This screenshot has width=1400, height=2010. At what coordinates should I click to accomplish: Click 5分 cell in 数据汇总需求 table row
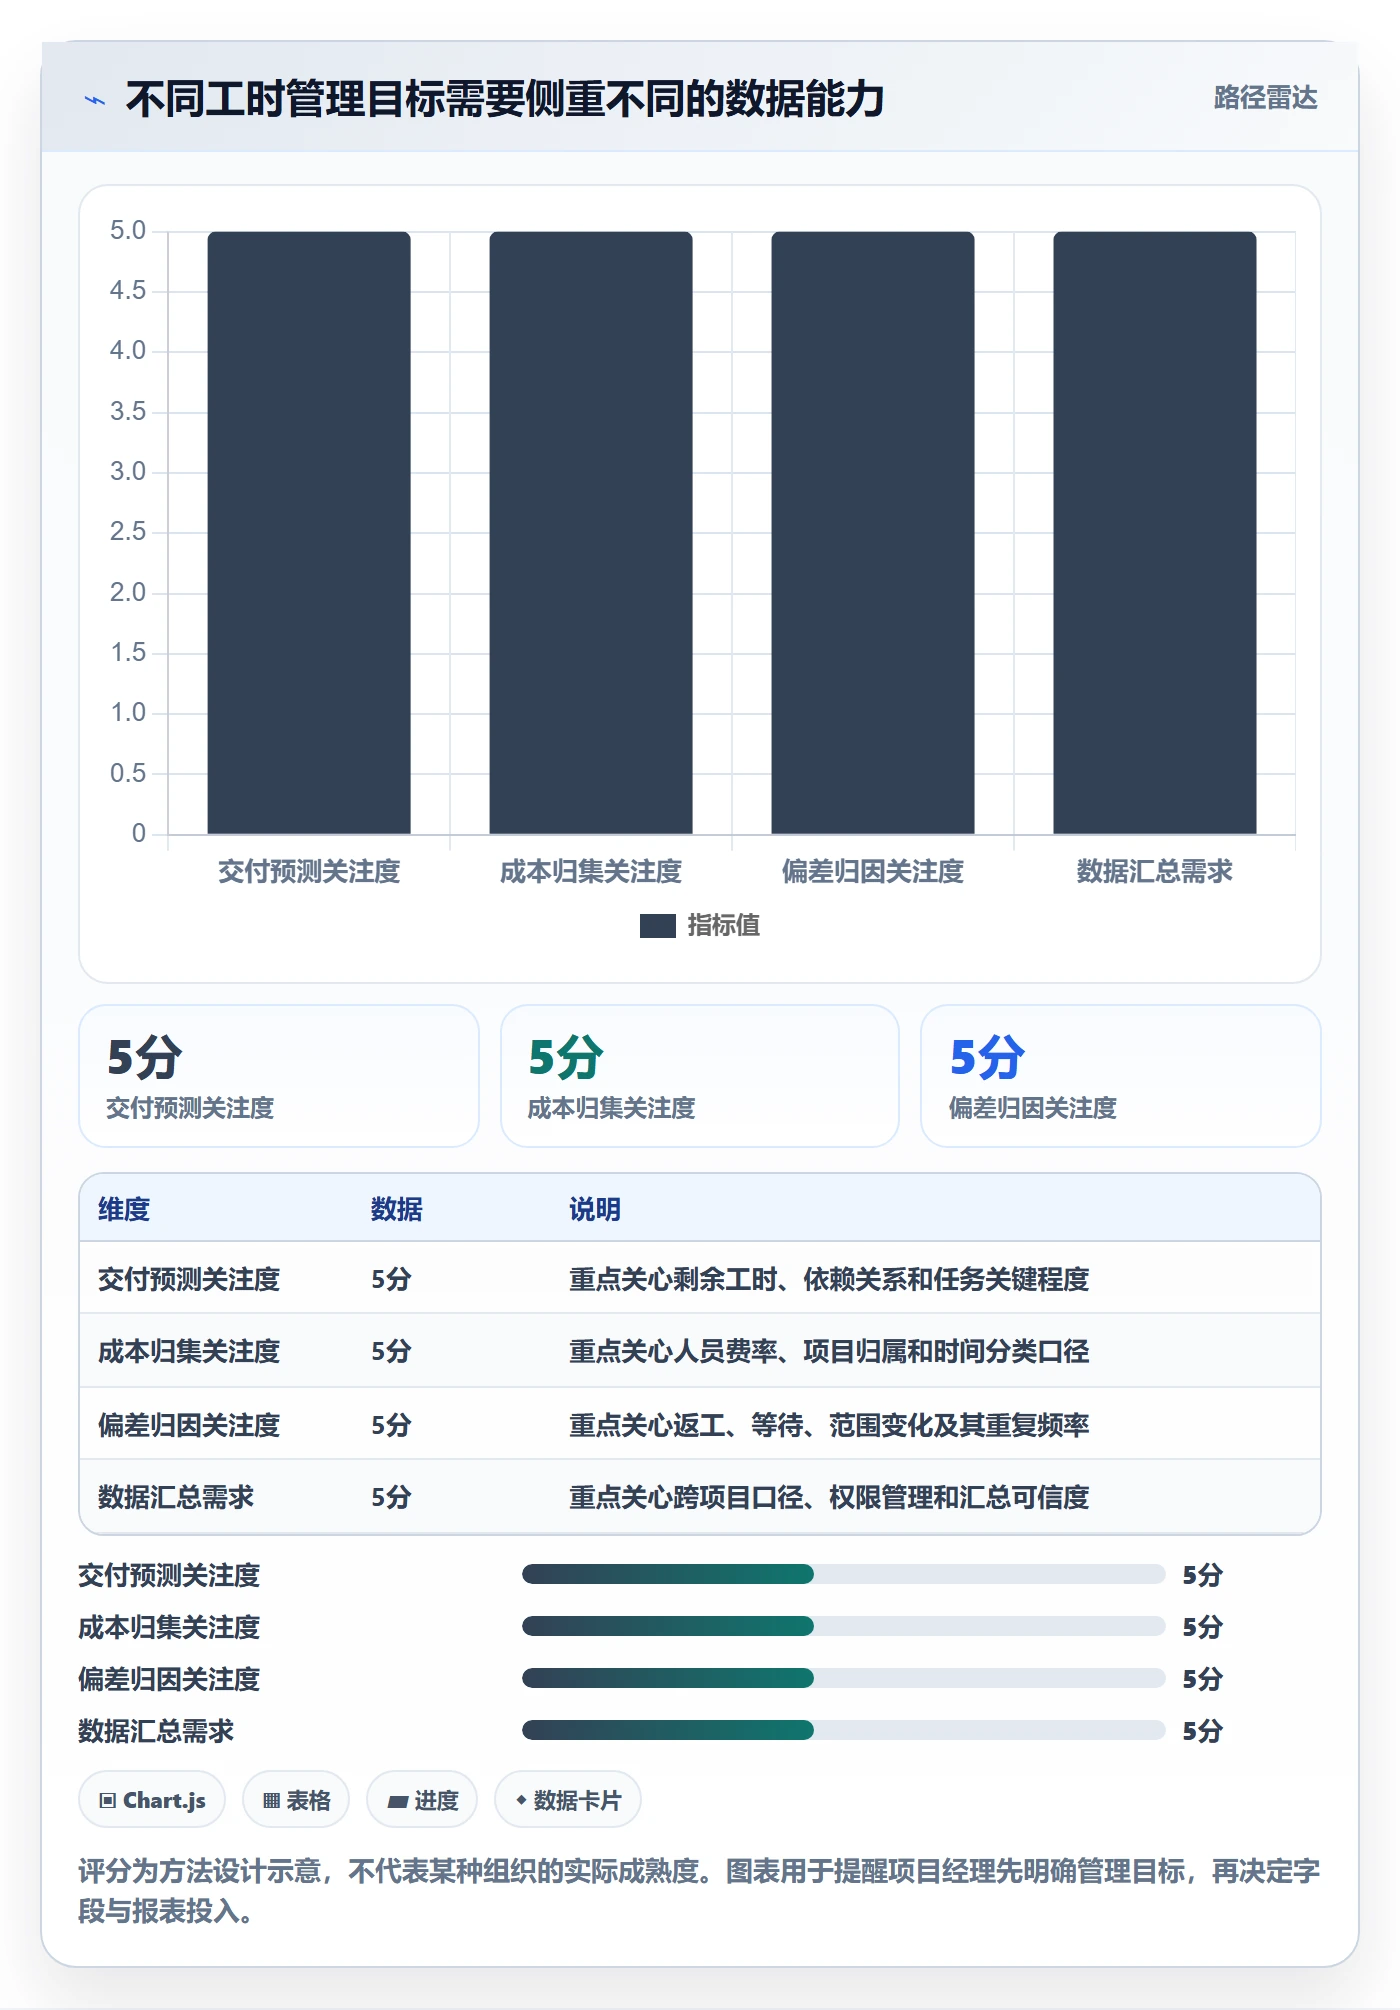click(391, 1497)
